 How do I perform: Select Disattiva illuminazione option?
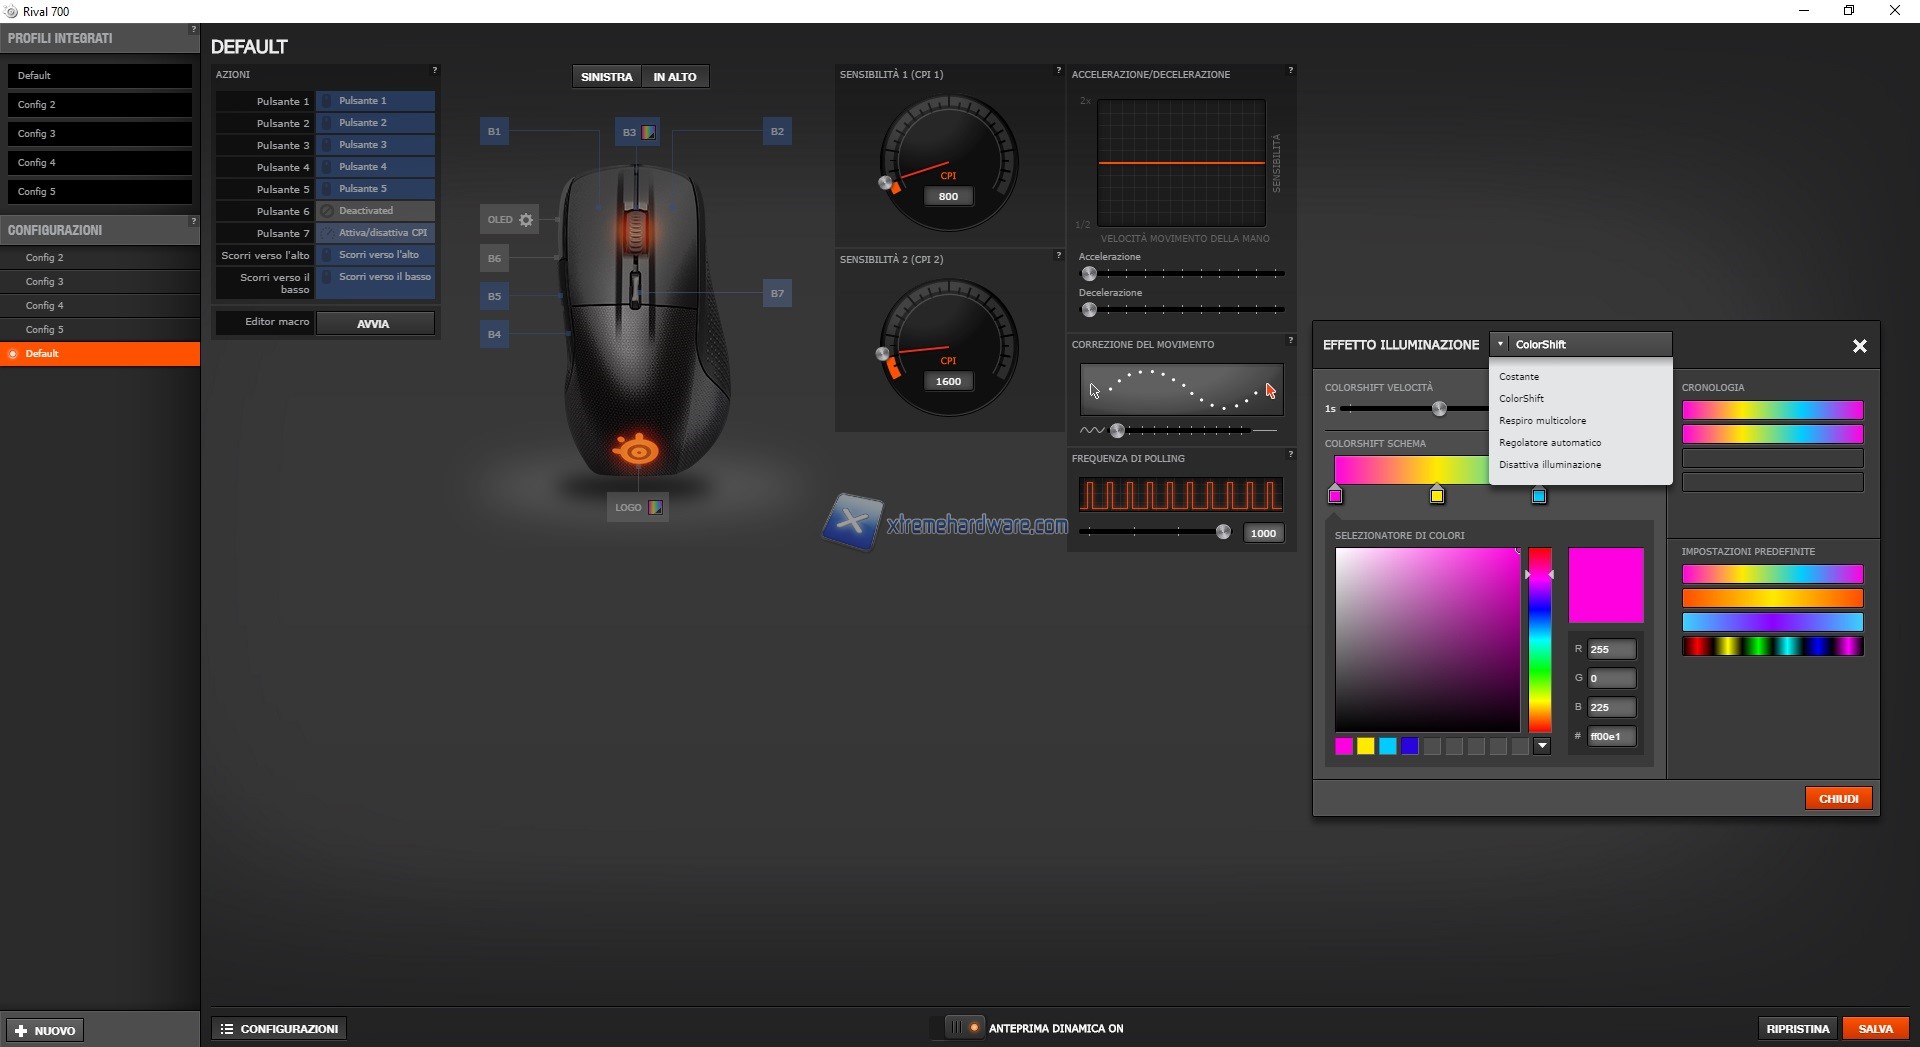(x=1549, y=465)
